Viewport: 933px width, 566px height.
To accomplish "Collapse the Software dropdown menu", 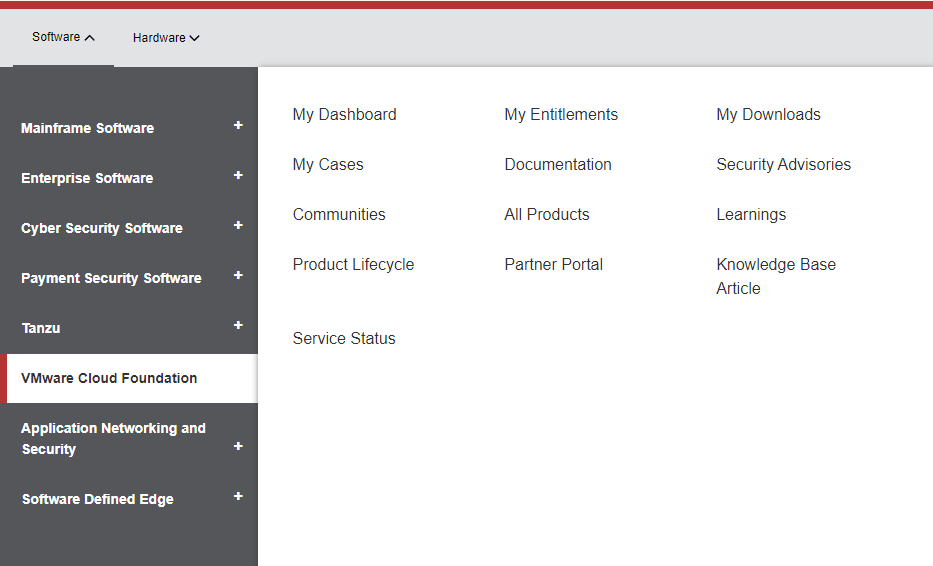I will [63, 38].
